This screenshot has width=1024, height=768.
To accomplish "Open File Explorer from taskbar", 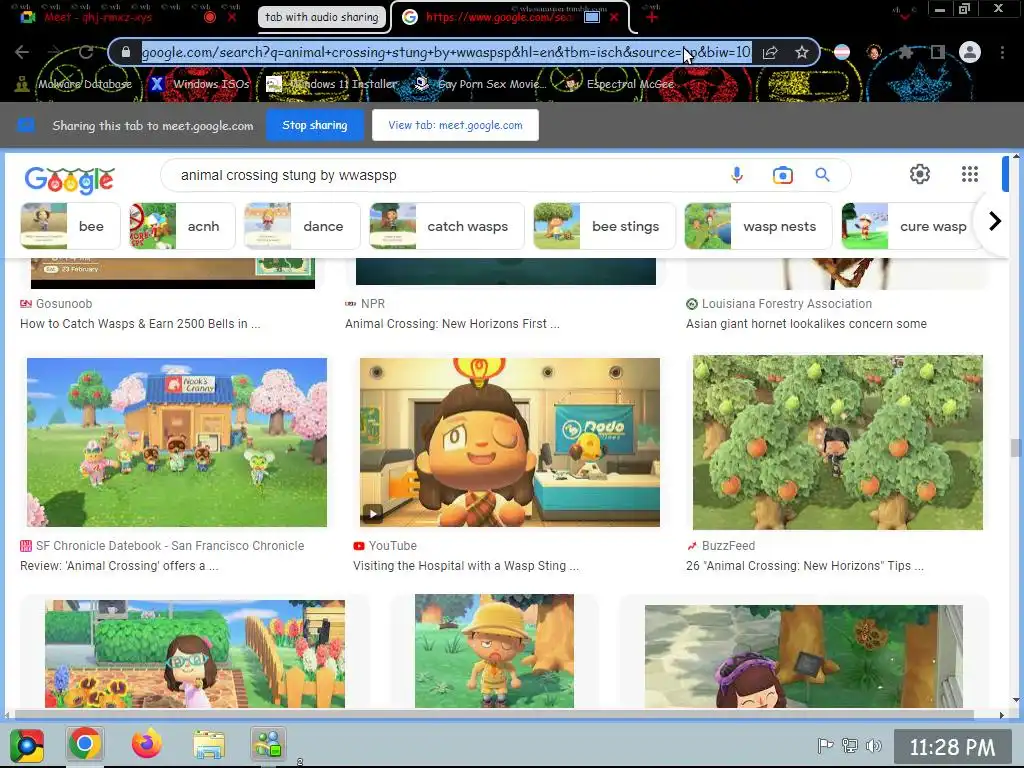I will (x=209, y=745).
